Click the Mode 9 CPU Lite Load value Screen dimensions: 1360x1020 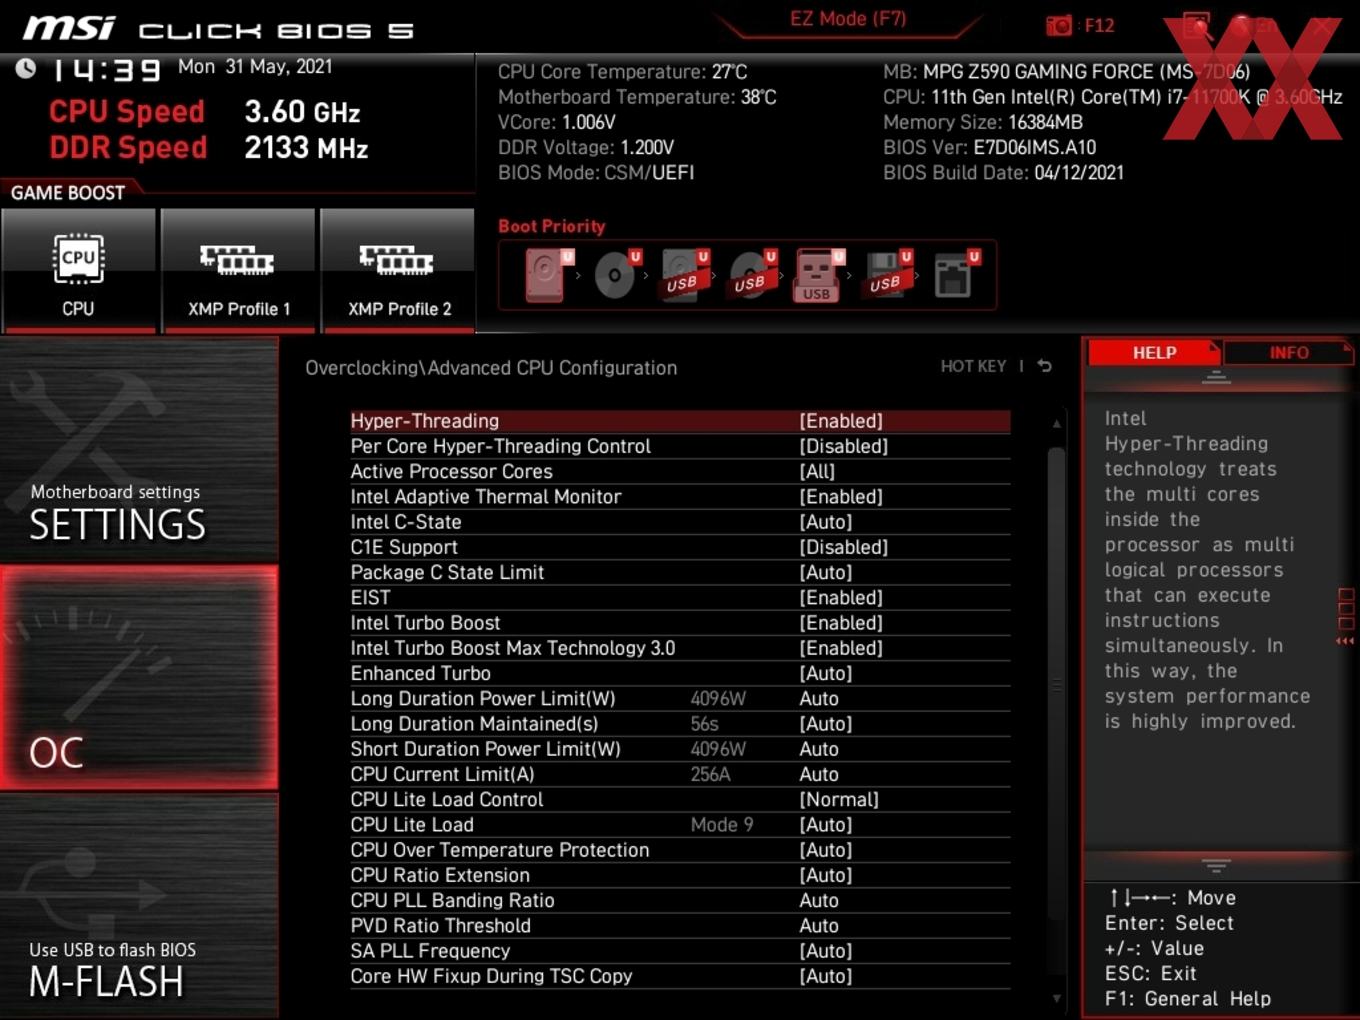point(722,825)
